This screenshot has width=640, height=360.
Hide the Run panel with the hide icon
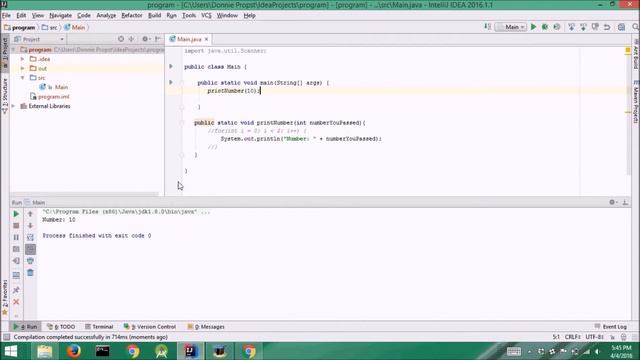(x=625, y=202)
